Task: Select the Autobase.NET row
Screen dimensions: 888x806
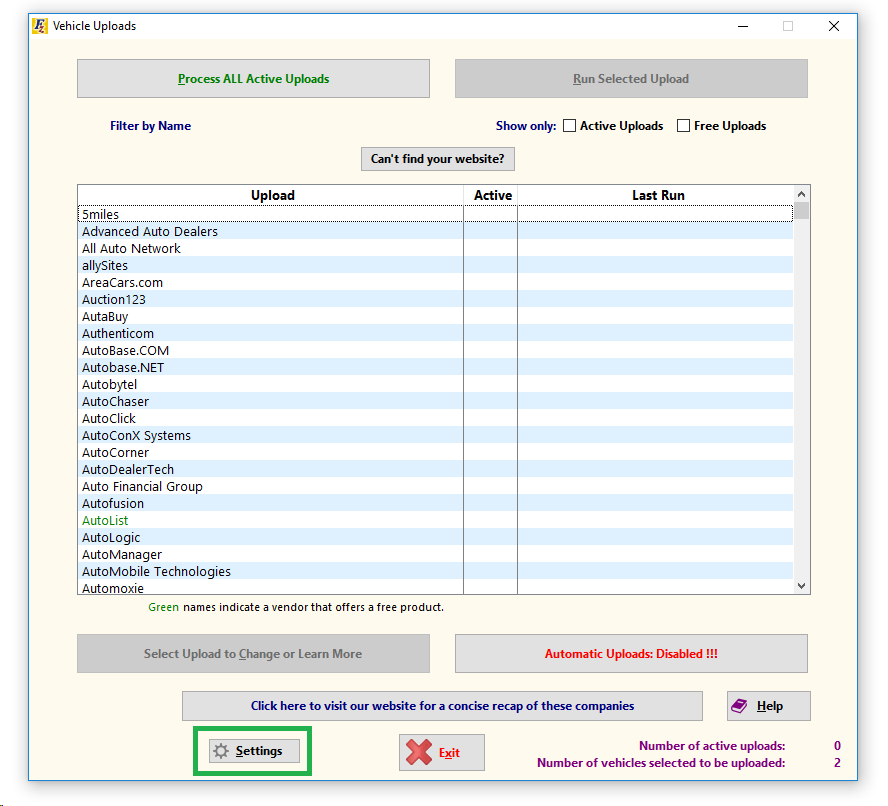Action: click(436, 367)
